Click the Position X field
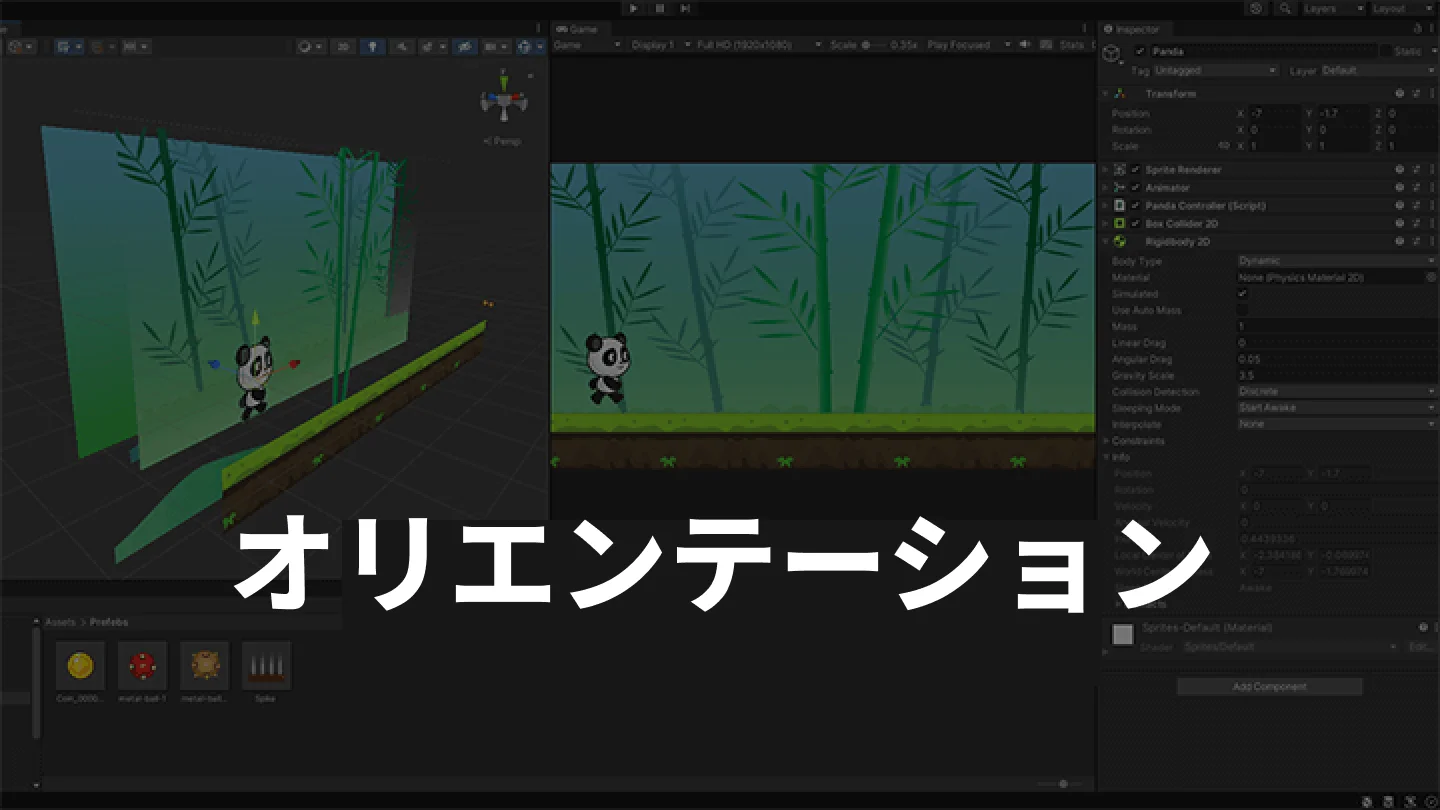 (1275, 114)
